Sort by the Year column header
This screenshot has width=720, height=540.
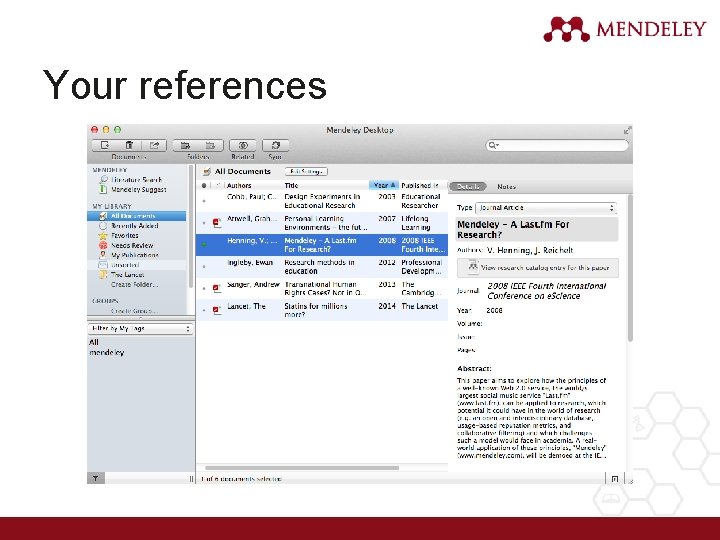tap(383, 186)
